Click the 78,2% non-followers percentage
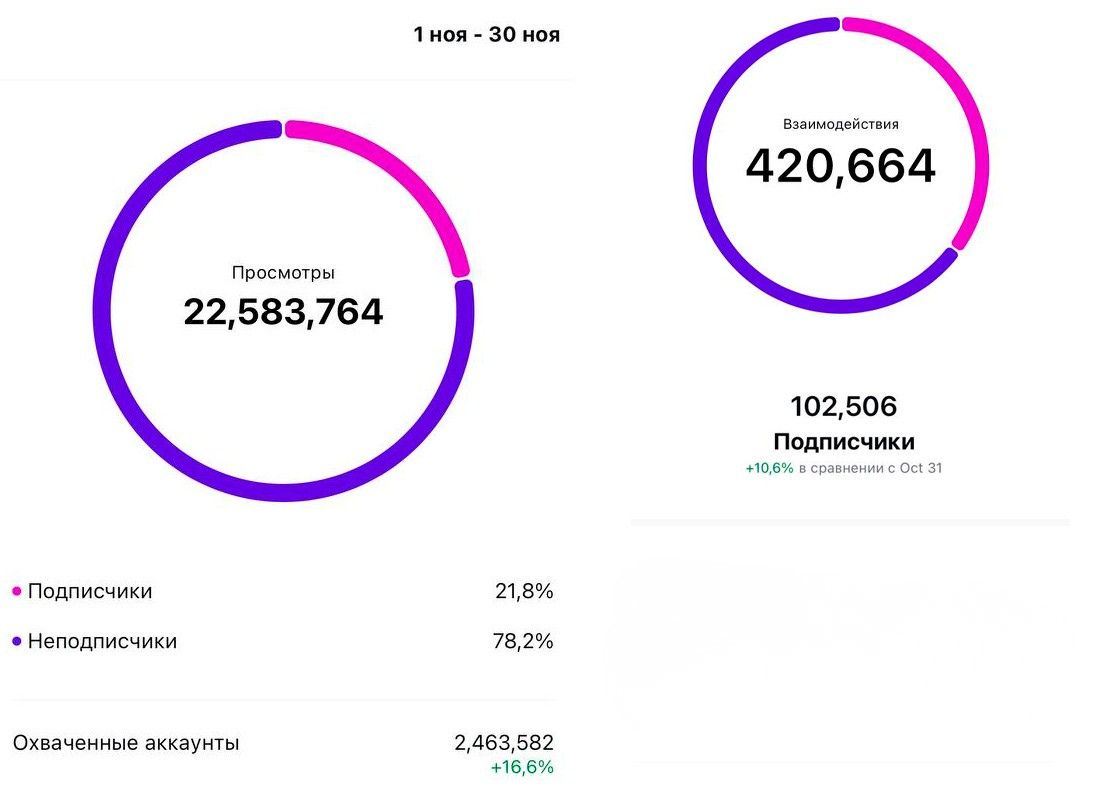This screenshot has width=1100, height=803. (524, 641)
